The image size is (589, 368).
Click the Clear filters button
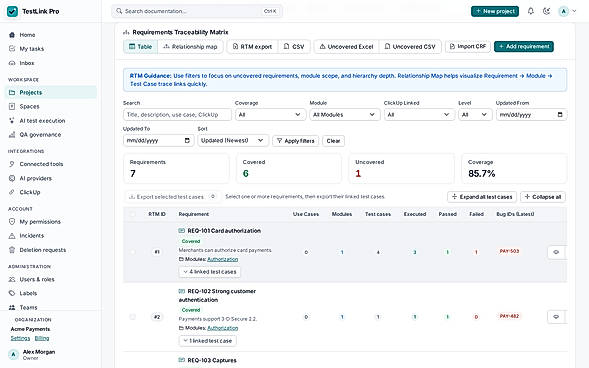click(333, 141)
